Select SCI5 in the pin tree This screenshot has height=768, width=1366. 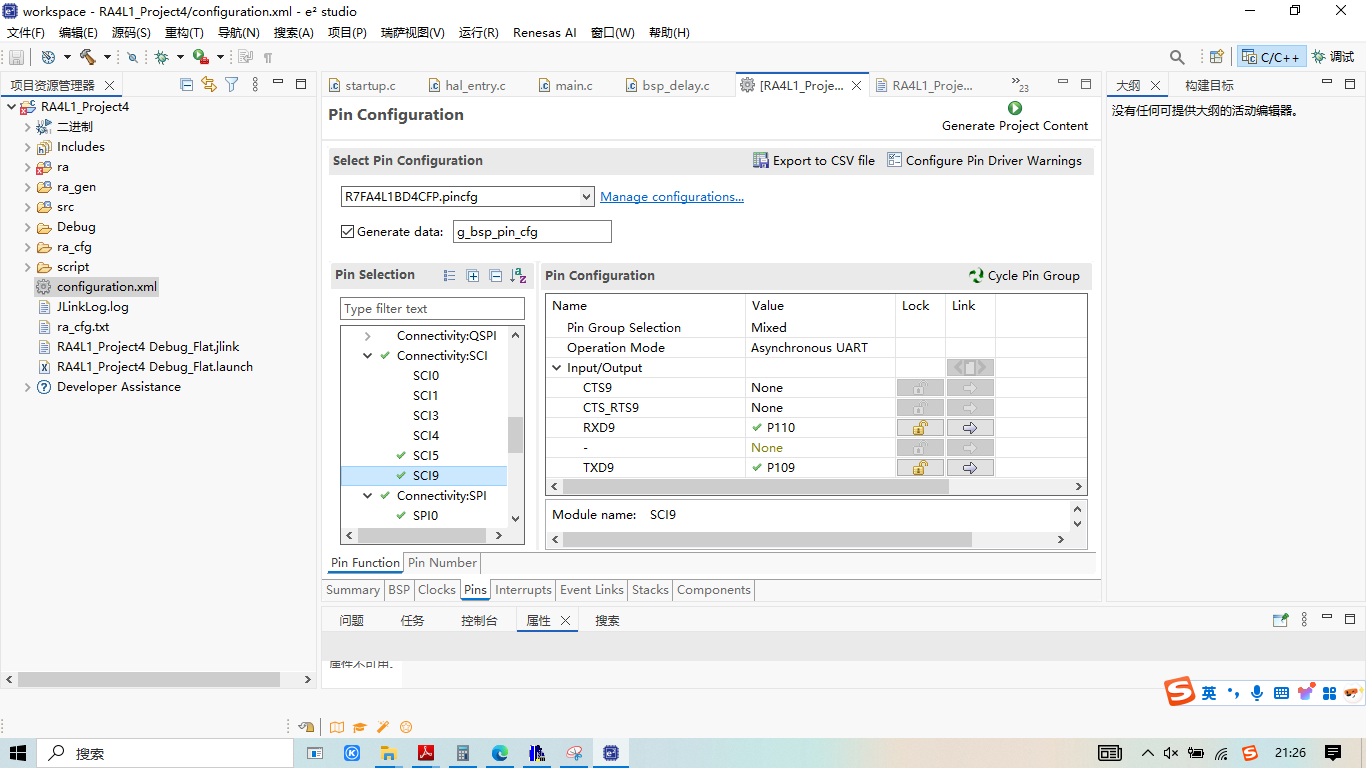click(426, 456)
